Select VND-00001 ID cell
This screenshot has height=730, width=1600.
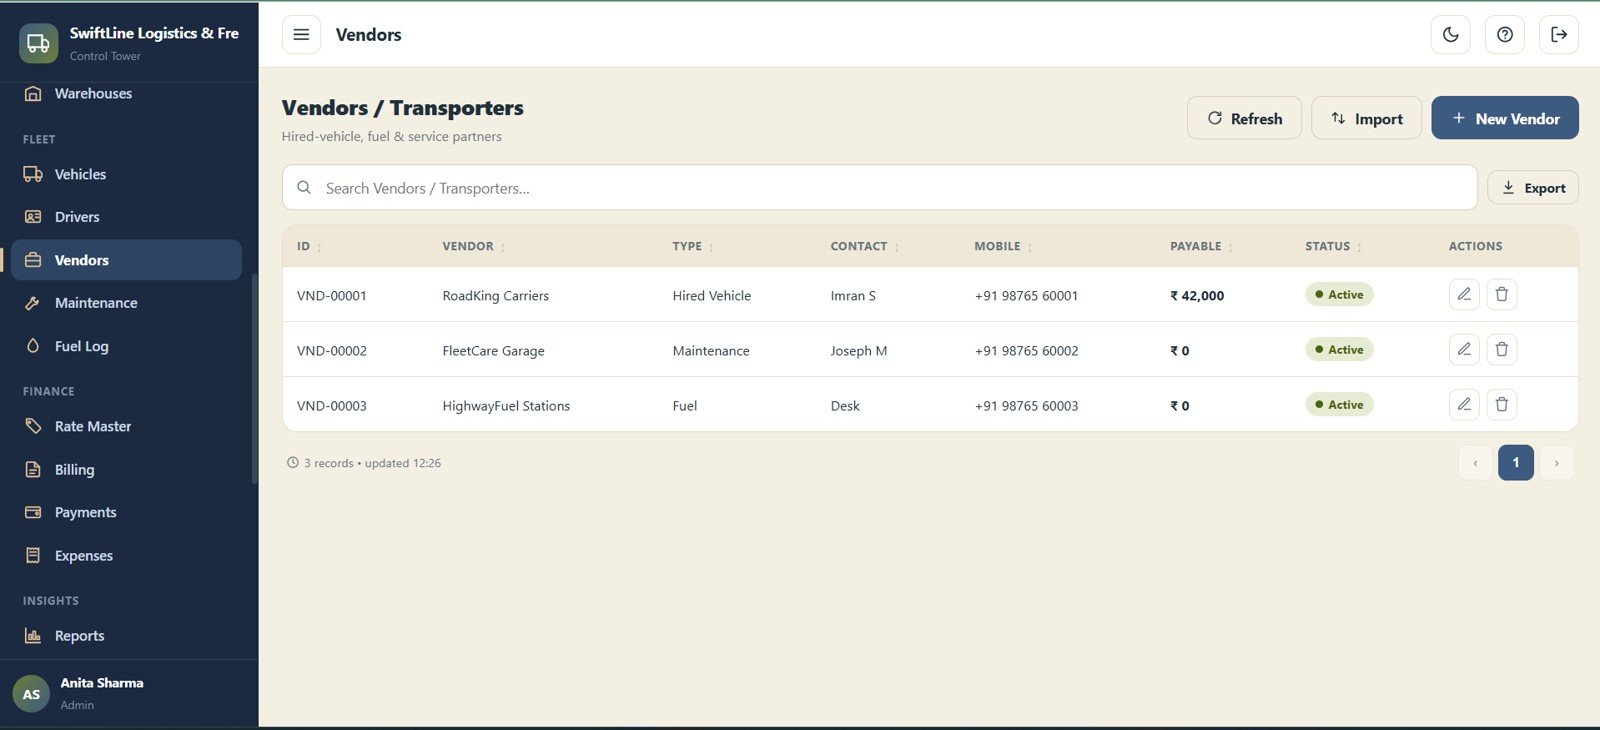(x=332, y=296)
